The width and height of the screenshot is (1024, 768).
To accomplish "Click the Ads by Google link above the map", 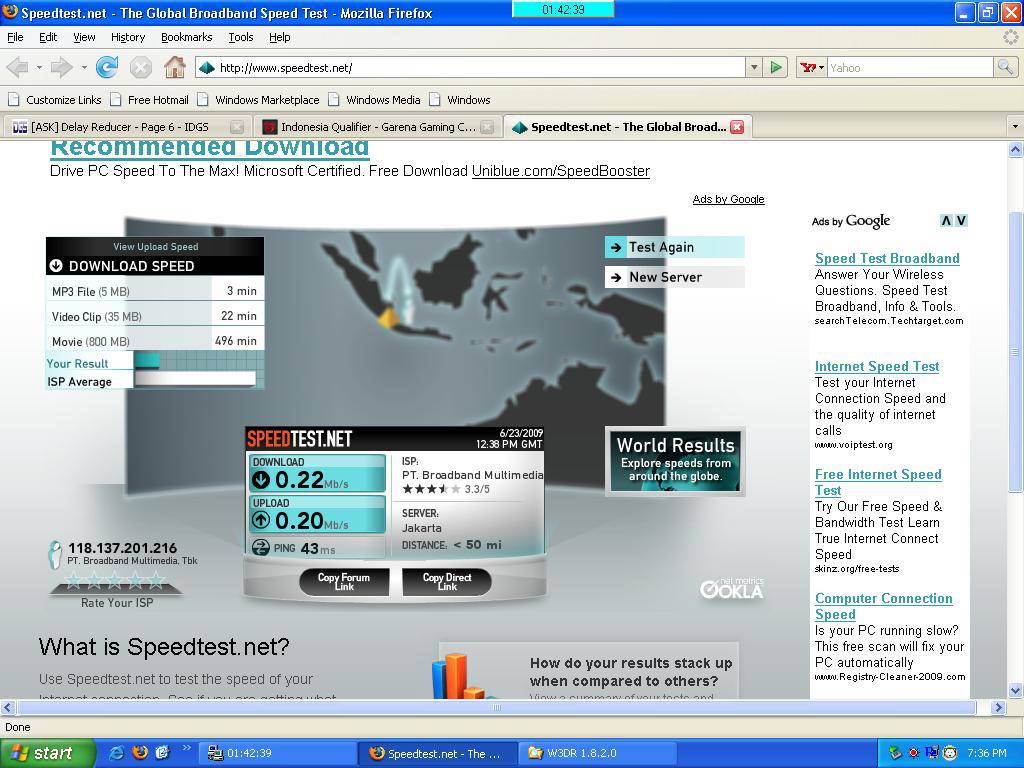I will click(x=728, y=199).
